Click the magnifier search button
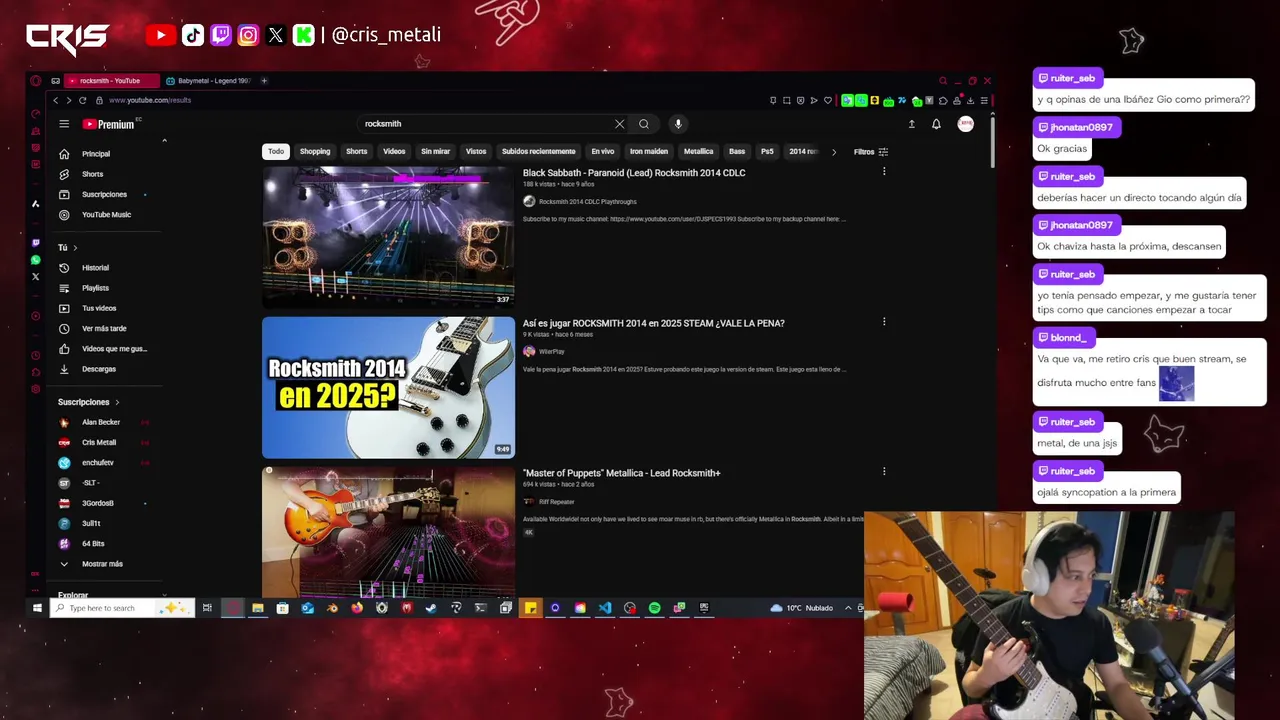The image size is (1280, 720). pyautogui.click(x=644, y=124)
